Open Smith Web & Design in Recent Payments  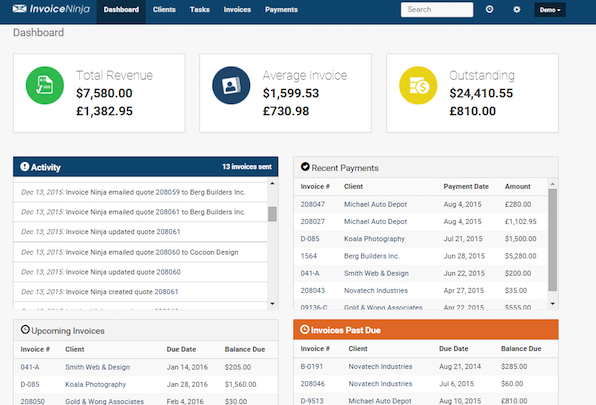pos(376,273)
